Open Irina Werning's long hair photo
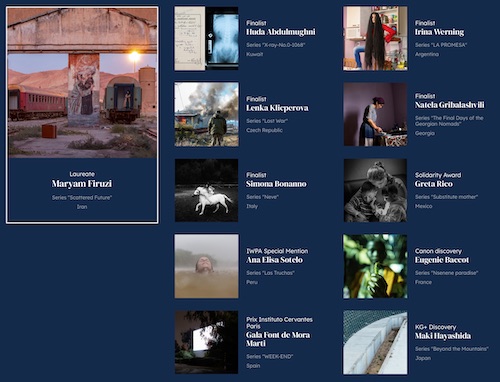This screenshot has height=382, width=500. pyautogui.click(x=375, y=38)
